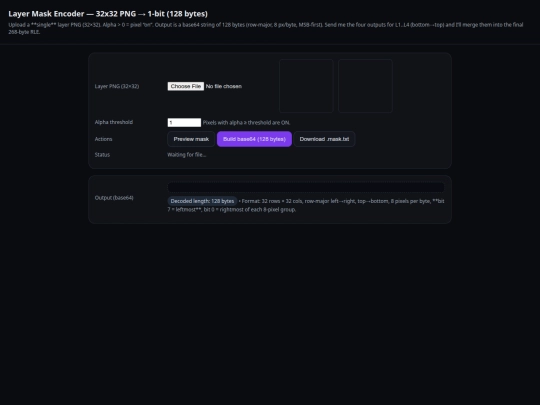This screenshot has height=405, width=540.
Task: Click the Choose File button
Action: click(x=186, y=86)
